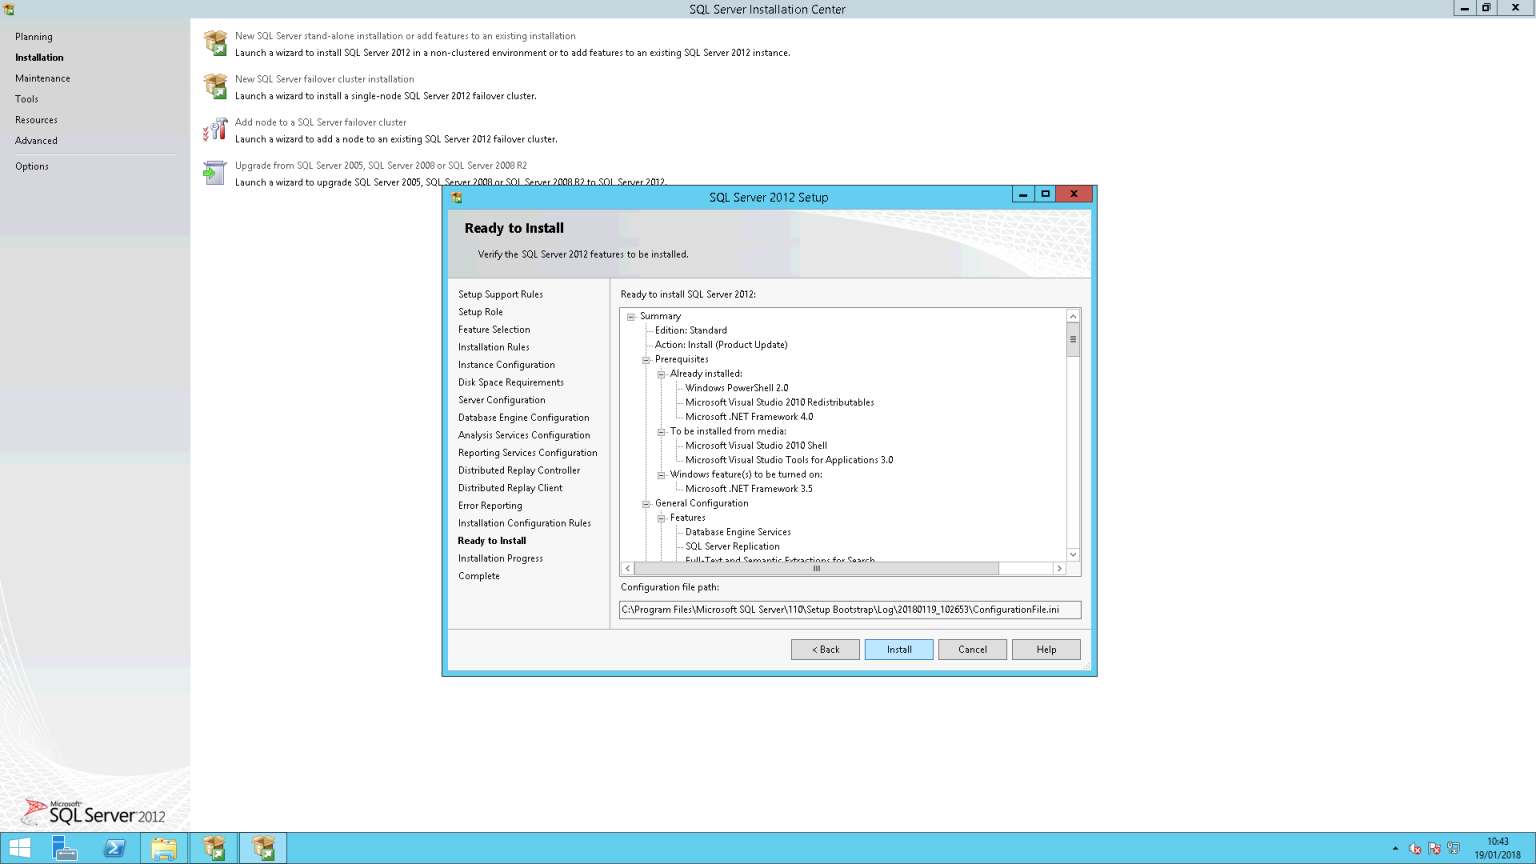Open the Planning section
This screenshot has height=864, width=1536.
(34, 37)
